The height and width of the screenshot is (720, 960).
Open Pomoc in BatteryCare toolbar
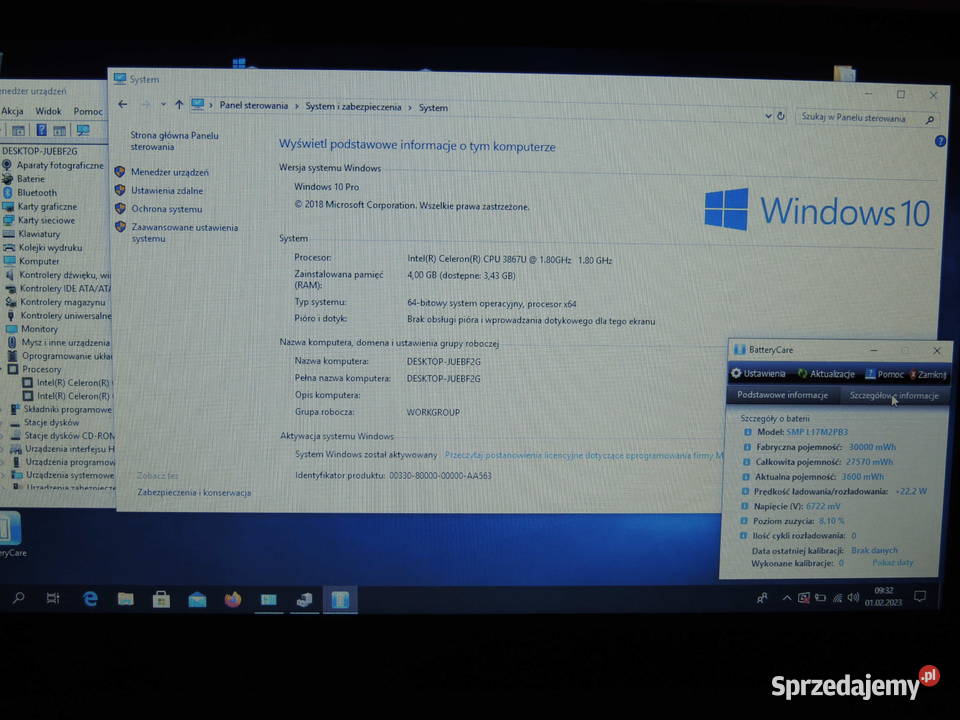pos(884,374)
